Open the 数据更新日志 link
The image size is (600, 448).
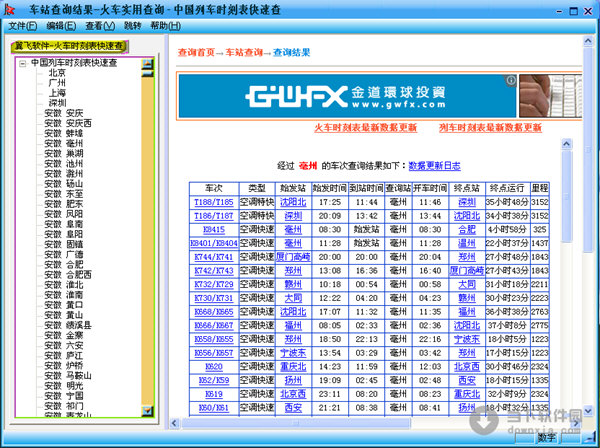coord(434,166)
